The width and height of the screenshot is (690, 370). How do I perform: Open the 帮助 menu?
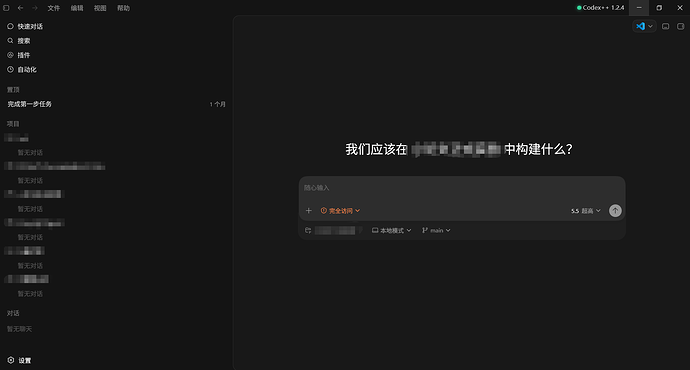[124, 8]
